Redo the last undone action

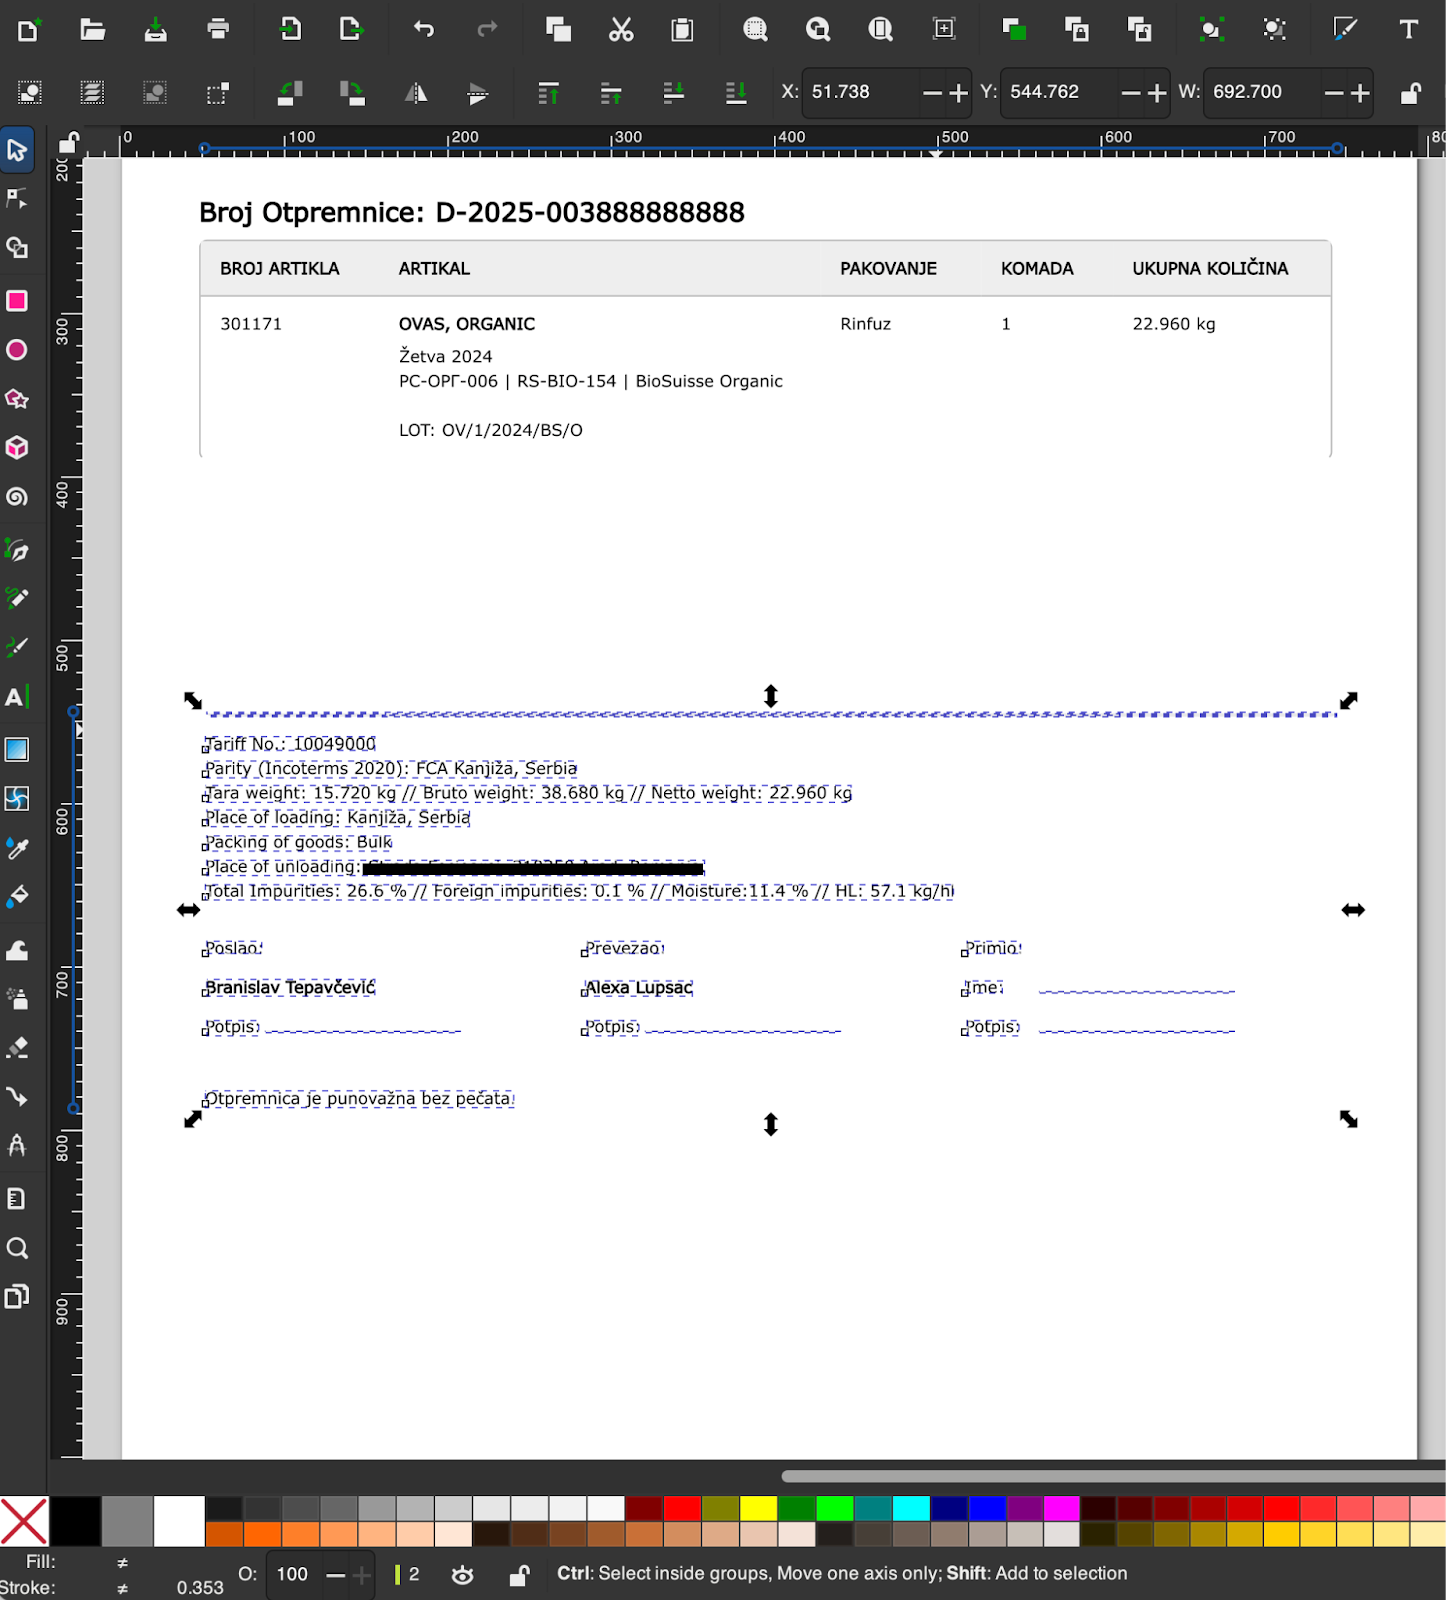coord(487,29)
